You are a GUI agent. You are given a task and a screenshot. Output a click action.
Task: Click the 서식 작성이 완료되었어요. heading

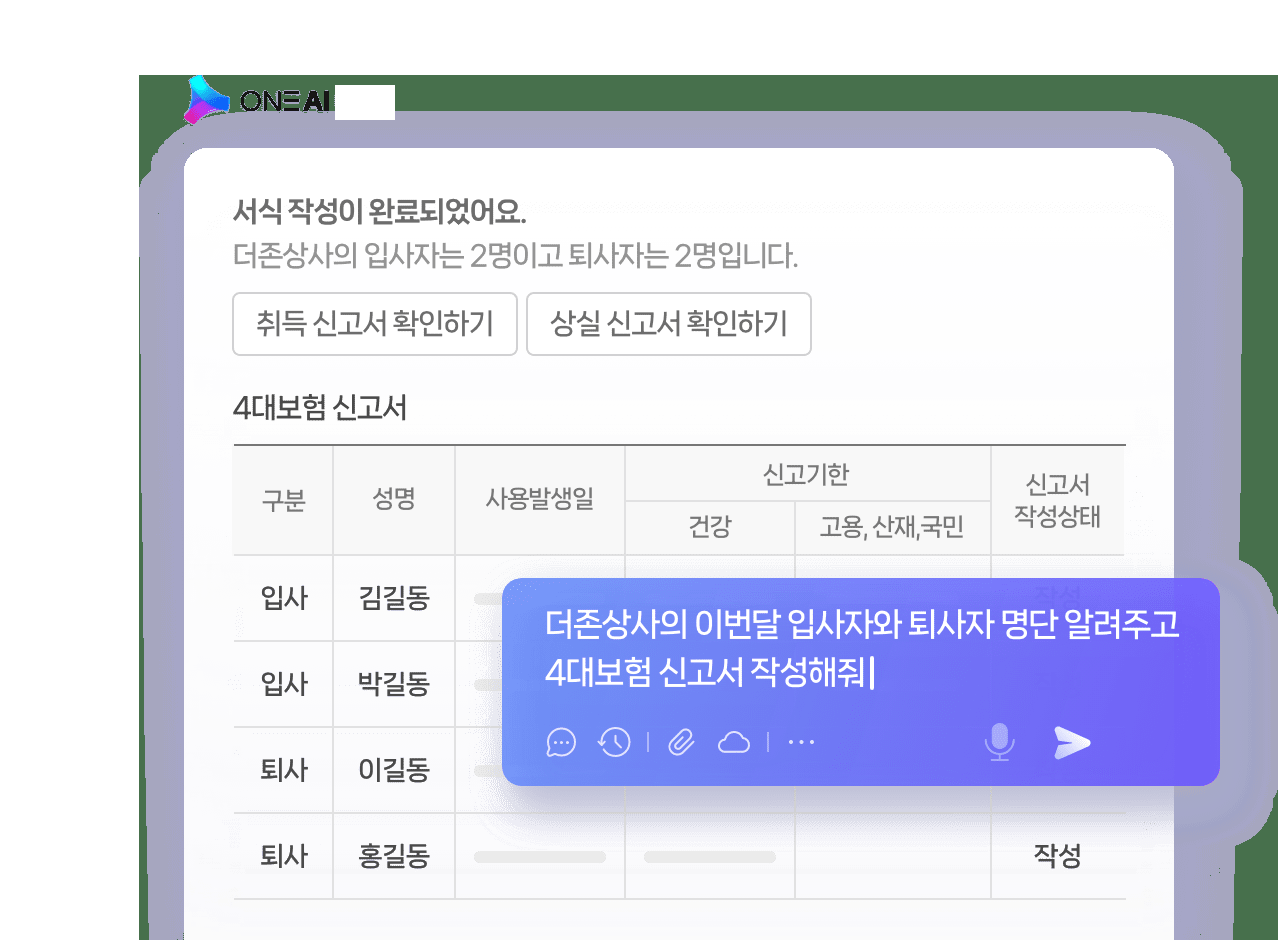(380, 213)
